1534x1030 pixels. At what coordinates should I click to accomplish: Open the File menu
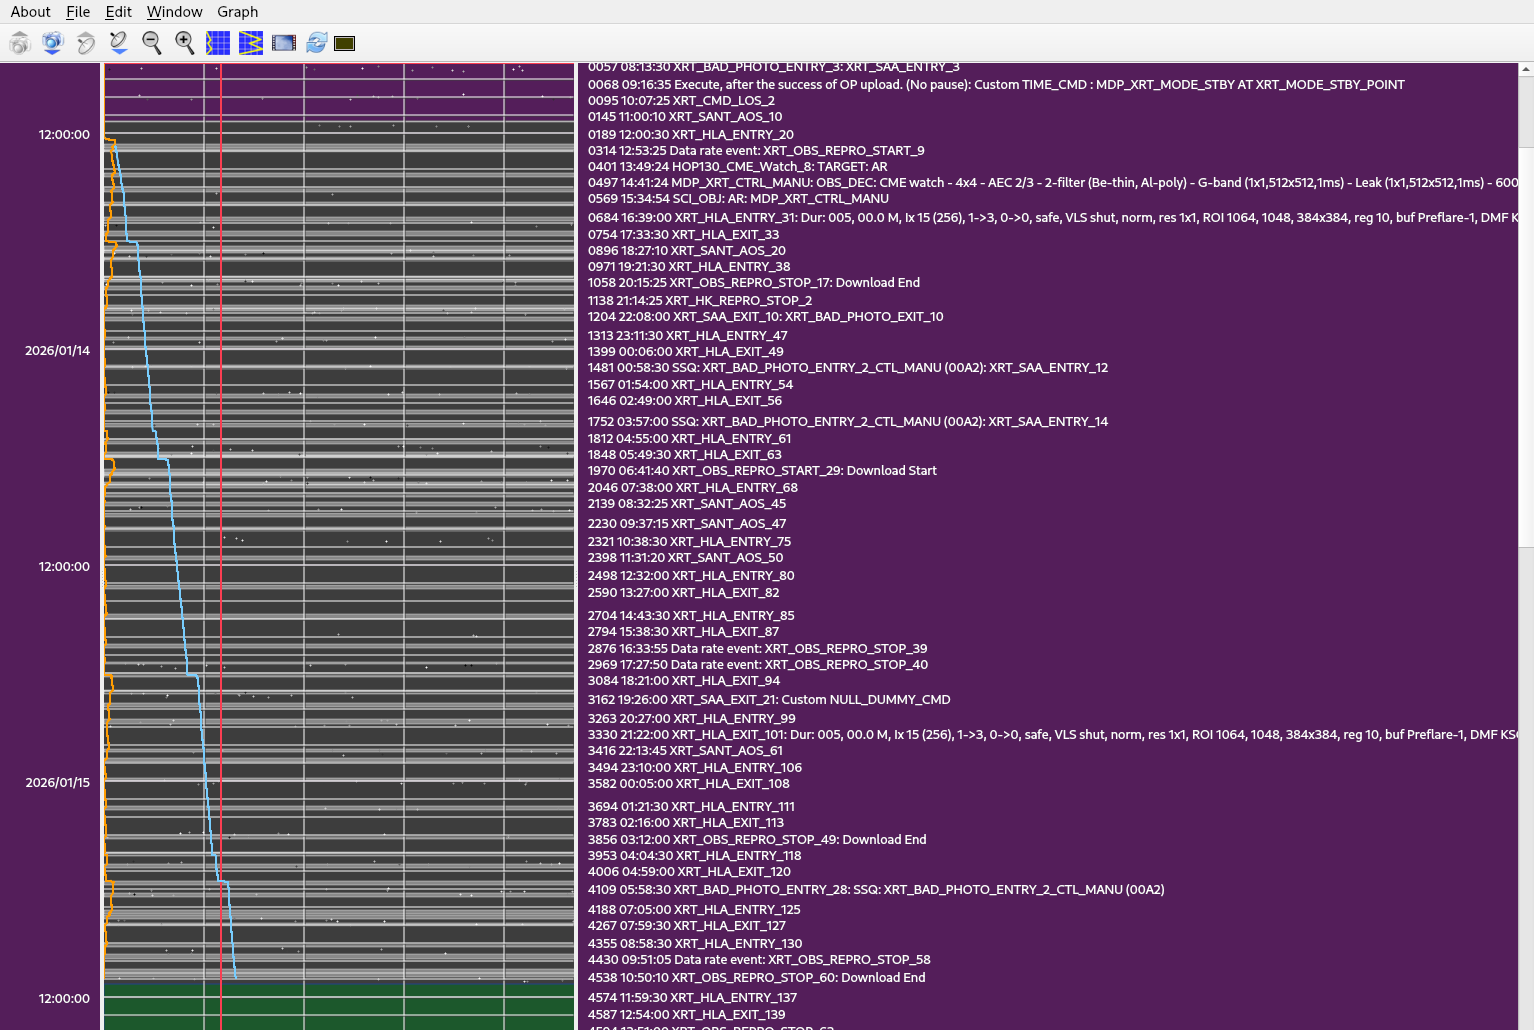coord(78,12)
